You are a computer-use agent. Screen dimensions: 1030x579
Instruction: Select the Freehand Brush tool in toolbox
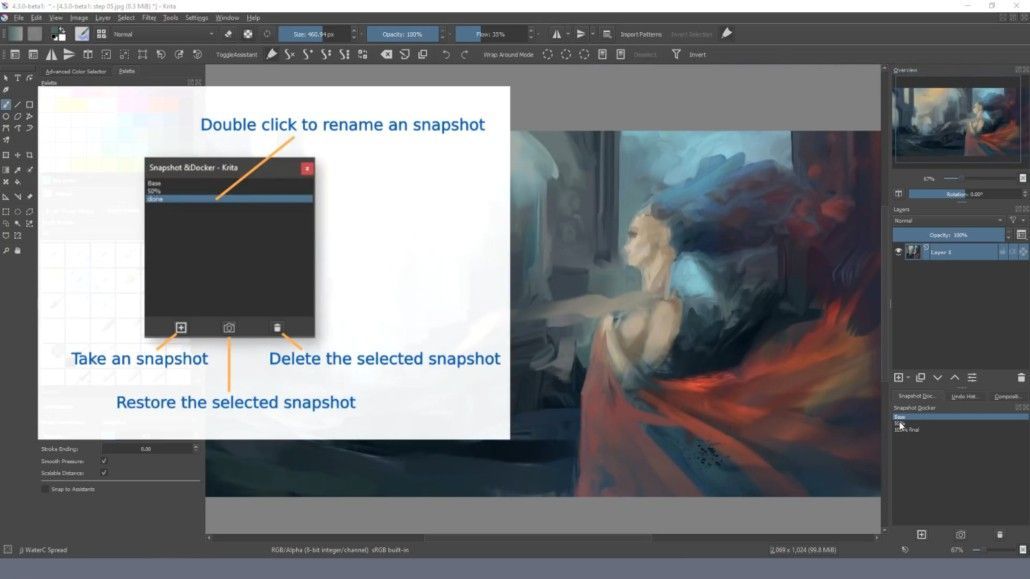point(6,104)
